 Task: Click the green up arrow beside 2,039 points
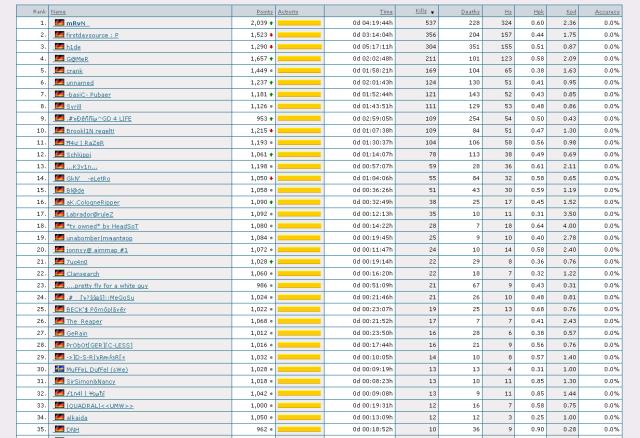click(272, 22)
